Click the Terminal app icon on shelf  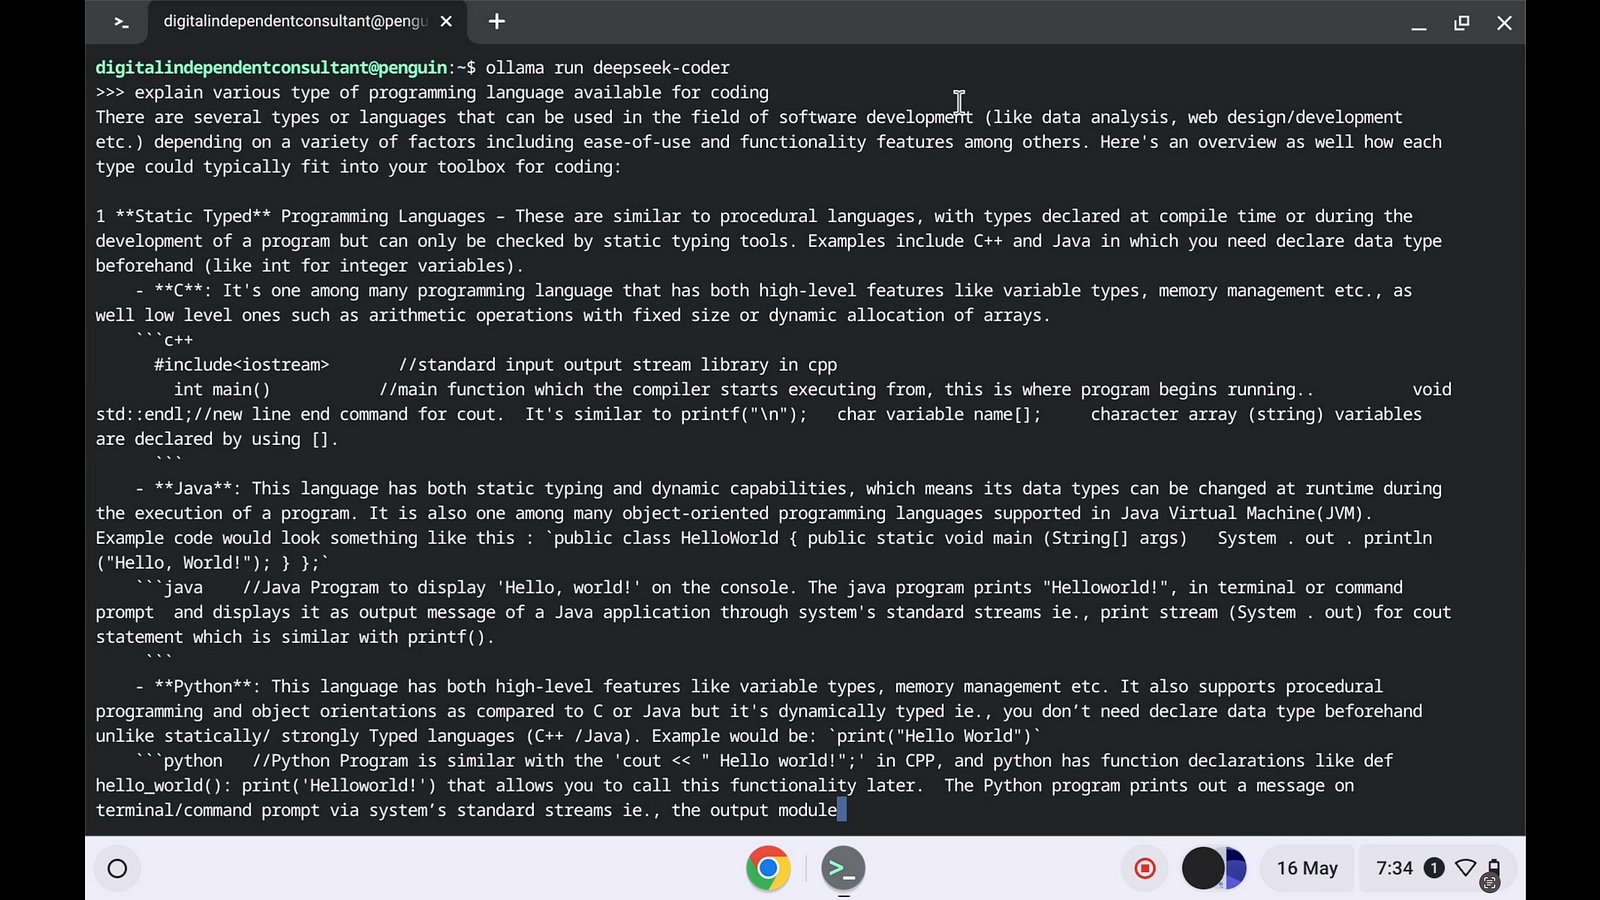(843, 868)
